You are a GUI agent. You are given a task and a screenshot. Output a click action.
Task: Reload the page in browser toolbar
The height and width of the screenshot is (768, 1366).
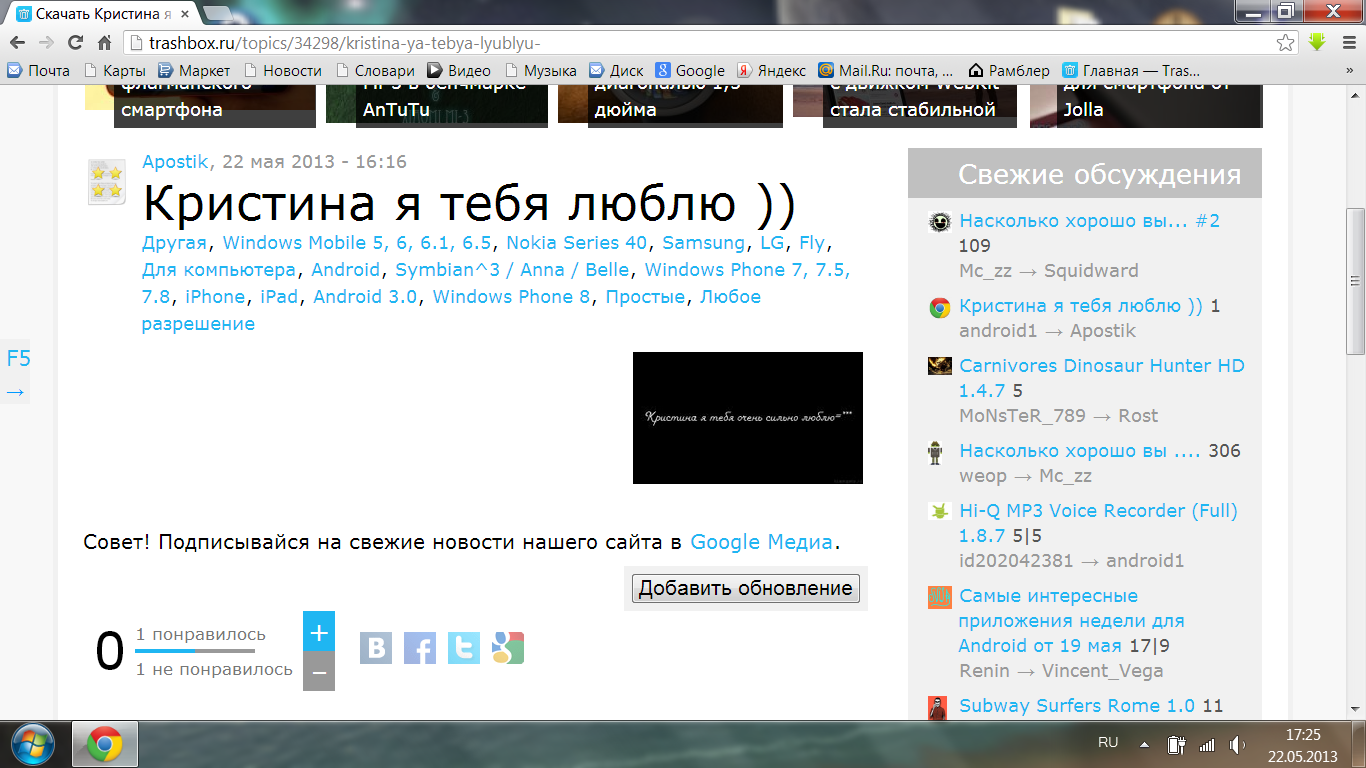click(x=75, y=43)
